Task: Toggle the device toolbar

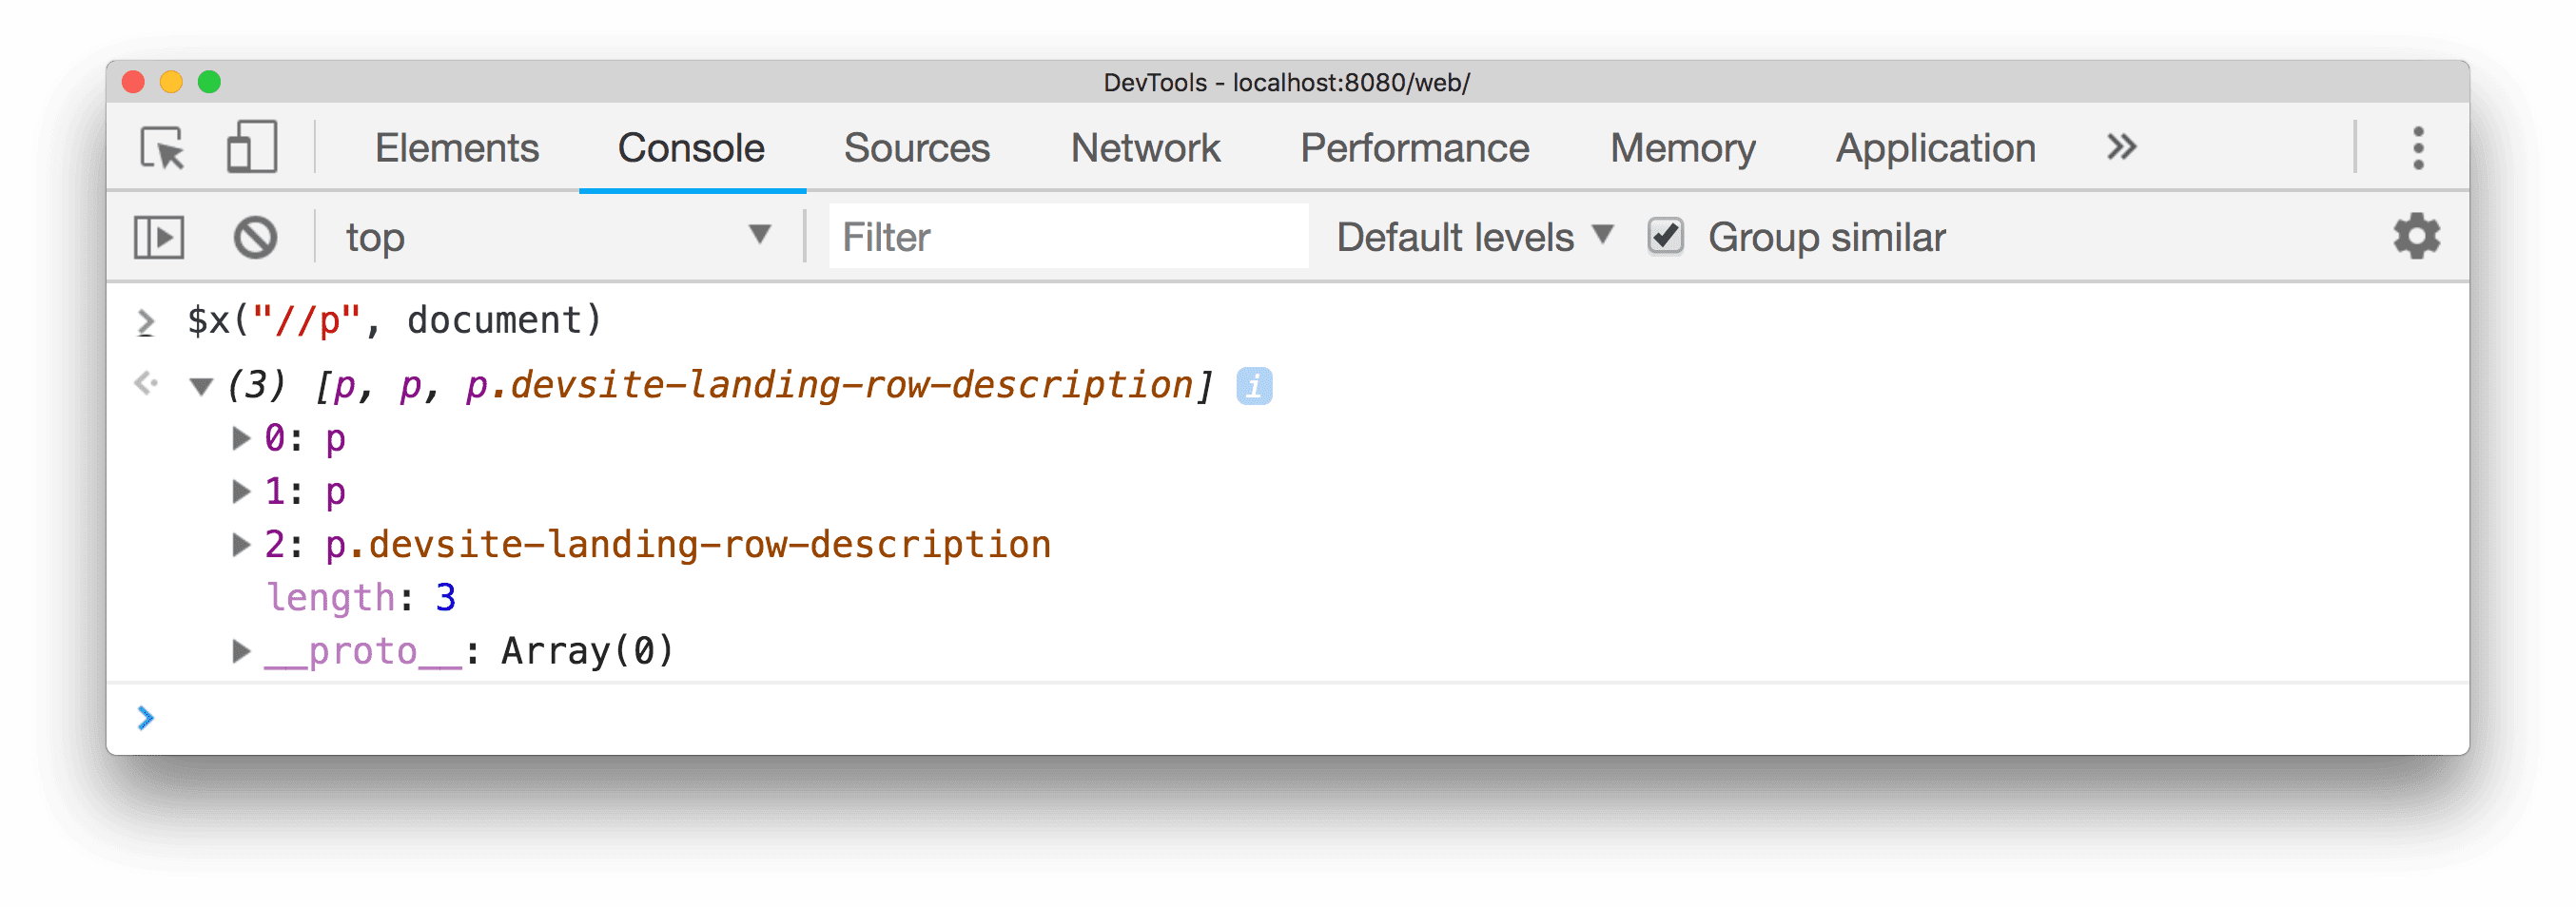Action: 250,148
